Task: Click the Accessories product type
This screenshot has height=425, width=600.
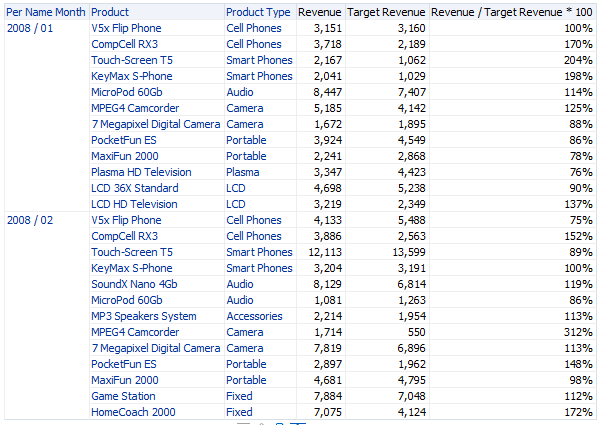Action: pyautogui.click(x=254, y=316)
